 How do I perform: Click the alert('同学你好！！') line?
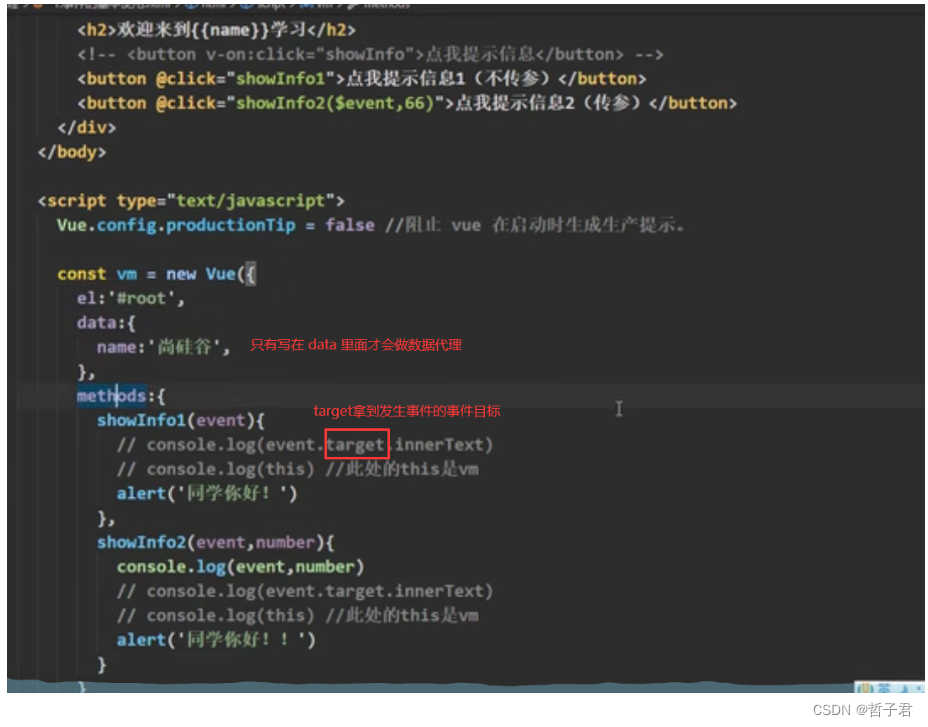(216, 640)
